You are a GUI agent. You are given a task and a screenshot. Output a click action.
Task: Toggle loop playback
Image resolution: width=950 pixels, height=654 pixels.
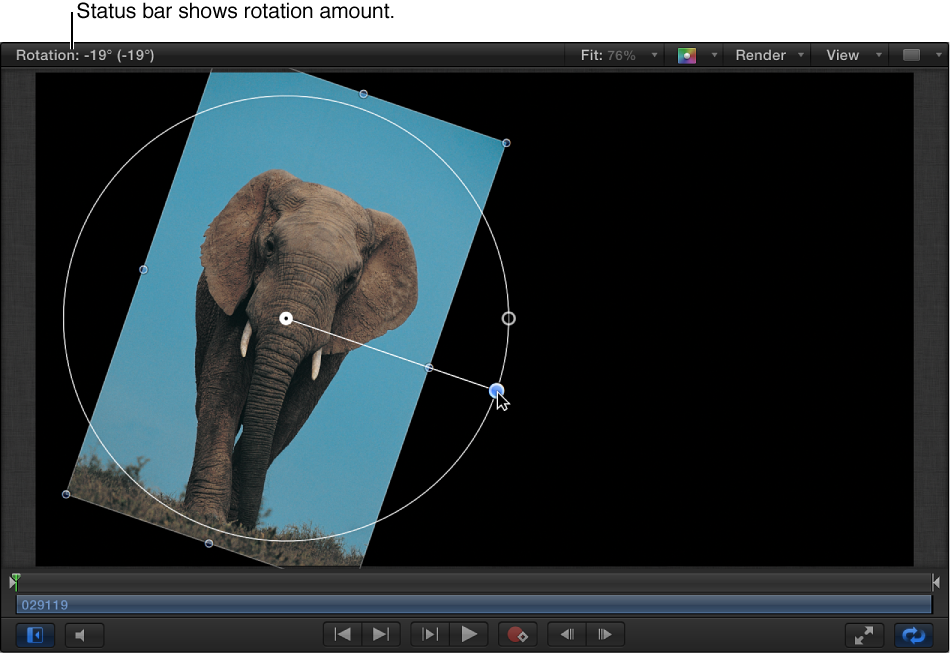coord(913,634)
